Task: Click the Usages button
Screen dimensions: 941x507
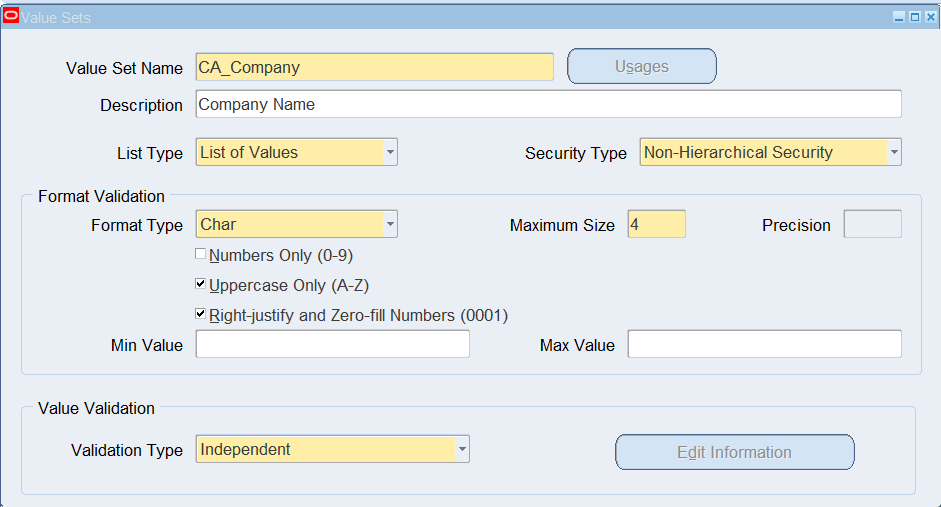Action: pos(642,66)
